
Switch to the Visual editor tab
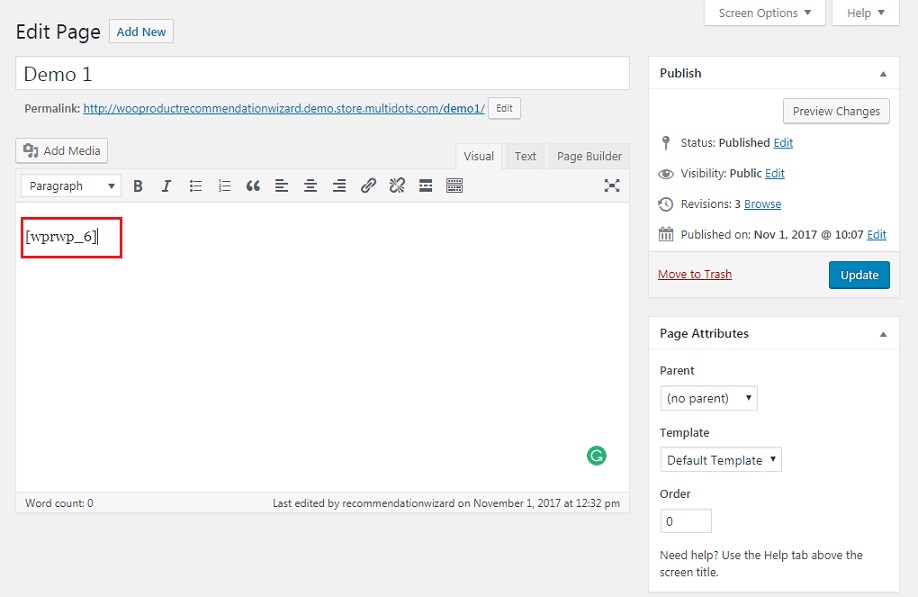(x=479, y=156)
